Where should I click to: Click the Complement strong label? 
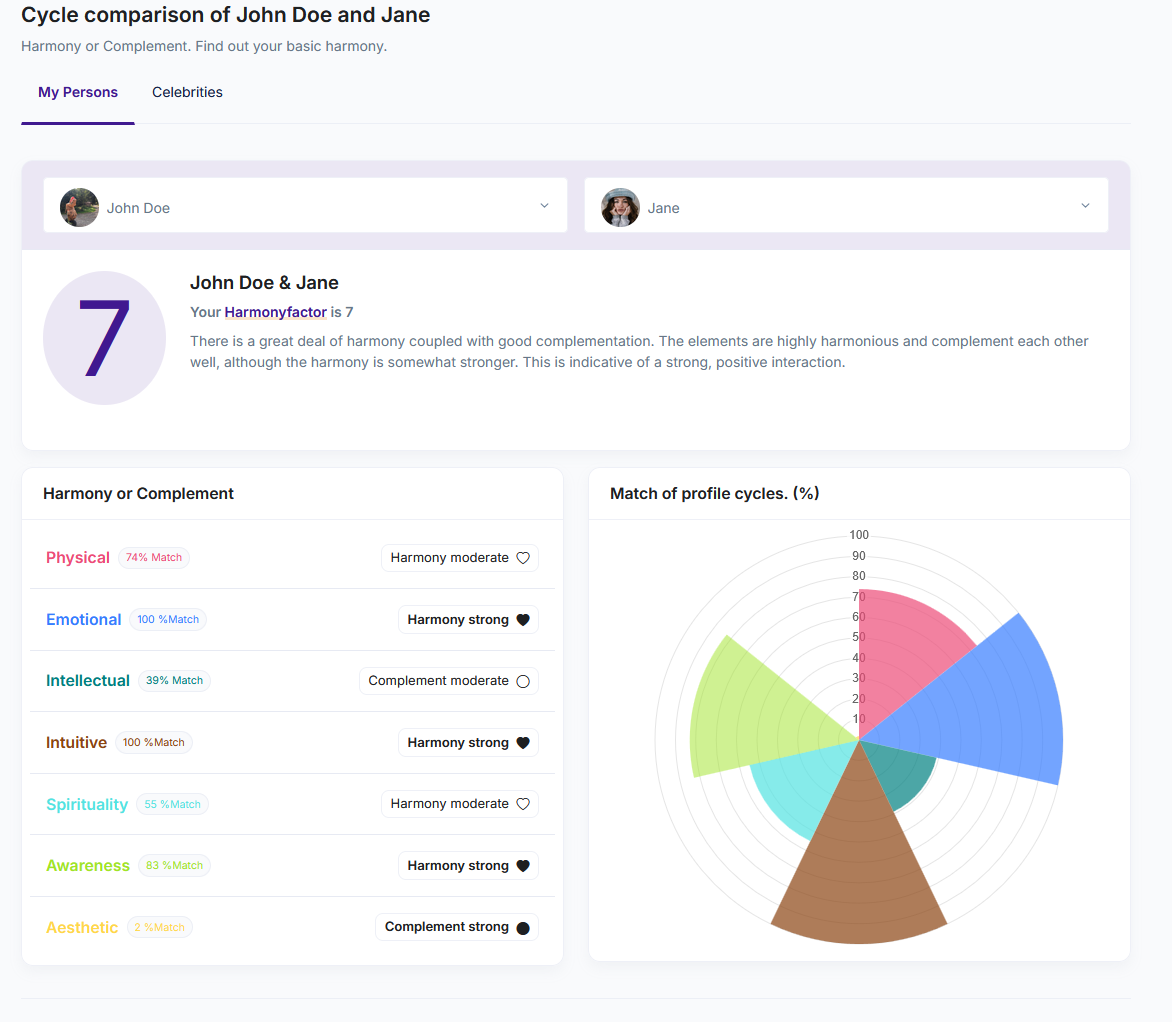[446, 927]
